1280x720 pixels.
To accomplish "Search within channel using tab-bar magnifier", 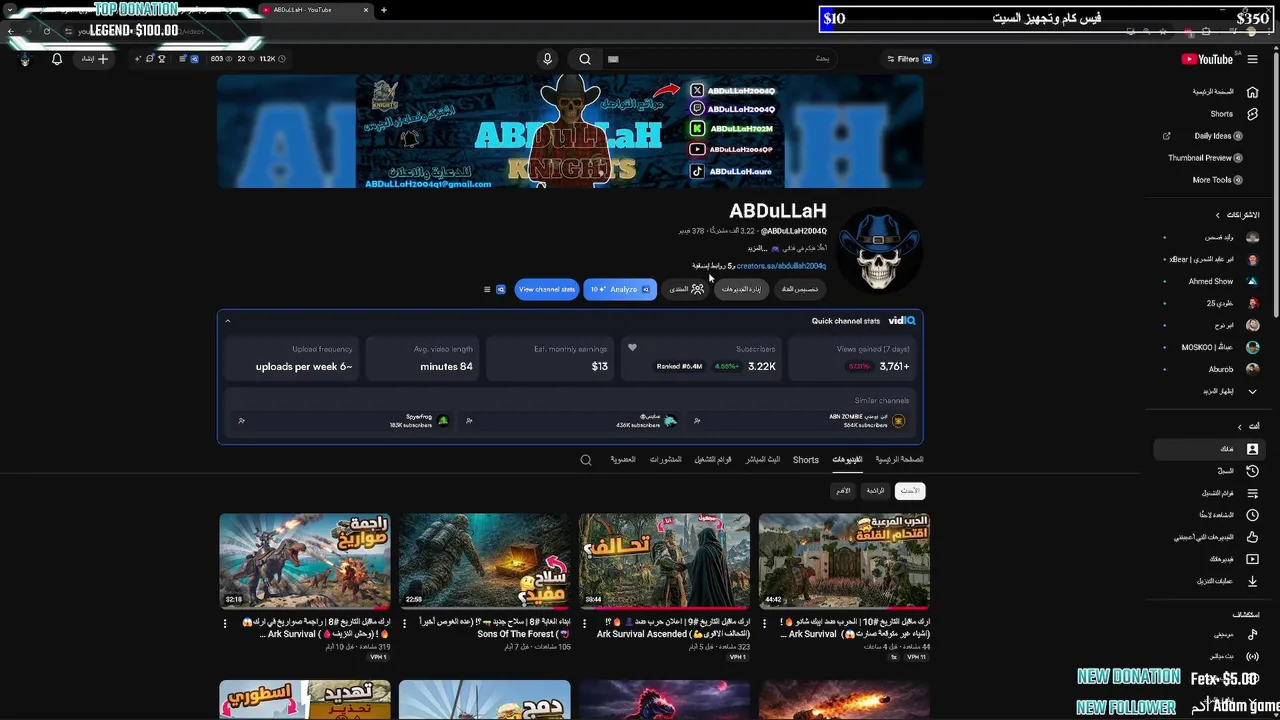I will pyautogui.click(x=586, y=460).
